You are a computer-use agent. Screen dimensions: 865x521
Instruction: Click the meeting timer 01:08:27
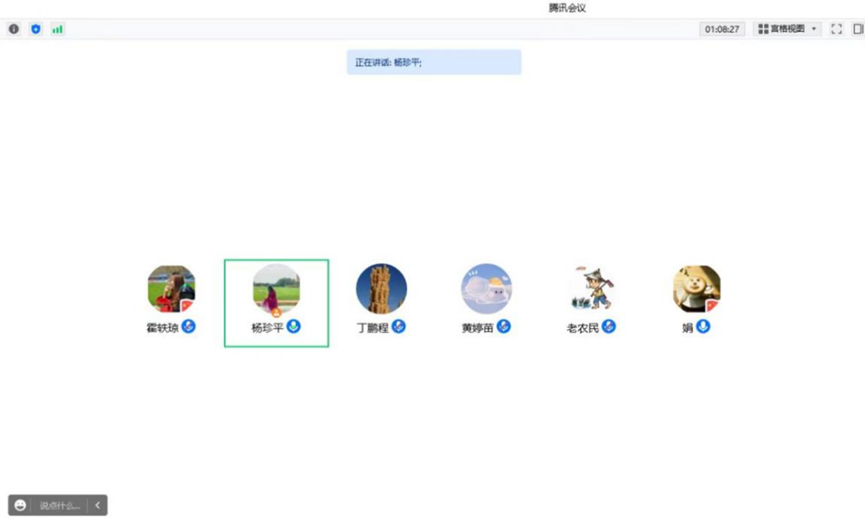point(722,29)
